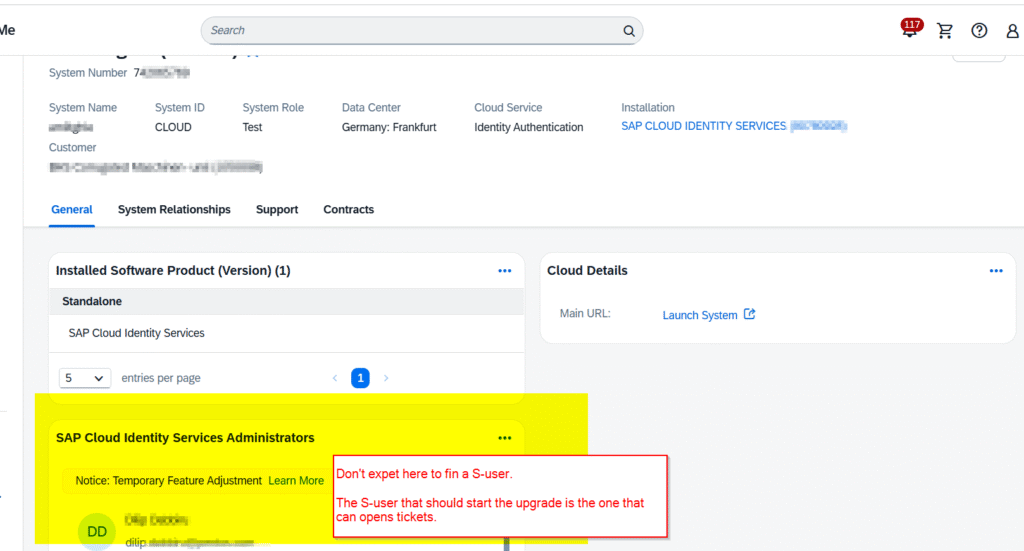This screenshot has height=551, width=1024.
Task: Switch to the Contracts tab
Action: click(x=349, y=210)
